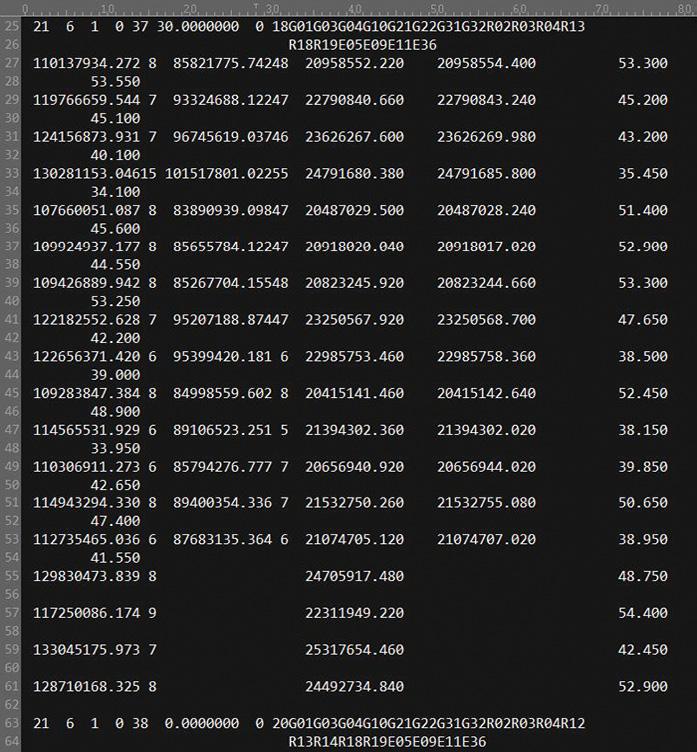Screen dimensions: 697x752
Task: Click empty line number 62 in gutter
Action: pos(12,705)
